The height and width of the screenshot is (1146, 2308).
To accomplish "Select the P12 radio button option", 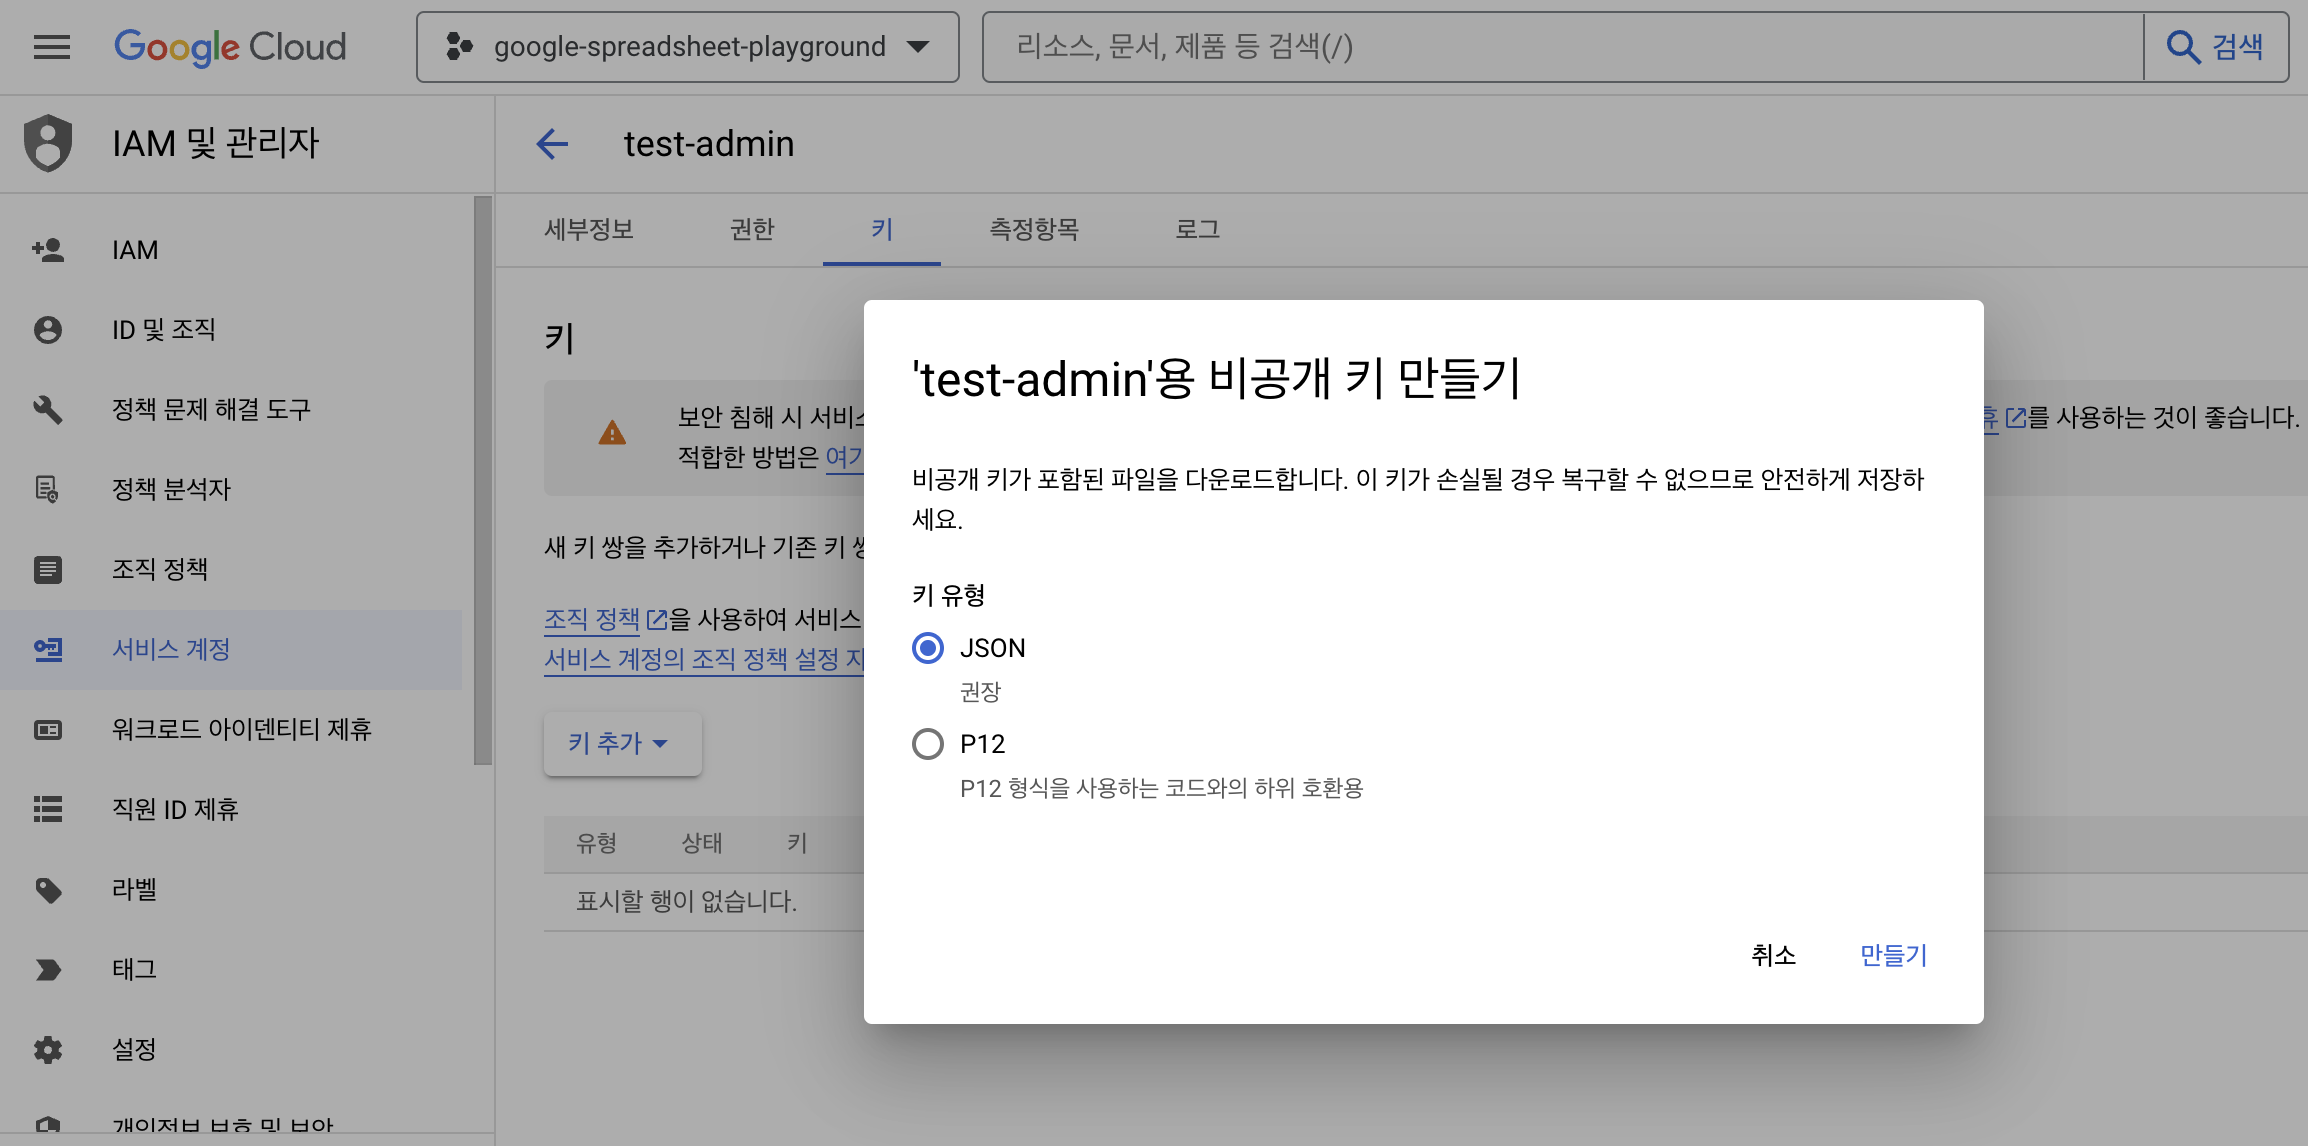I will coord(926,741).
